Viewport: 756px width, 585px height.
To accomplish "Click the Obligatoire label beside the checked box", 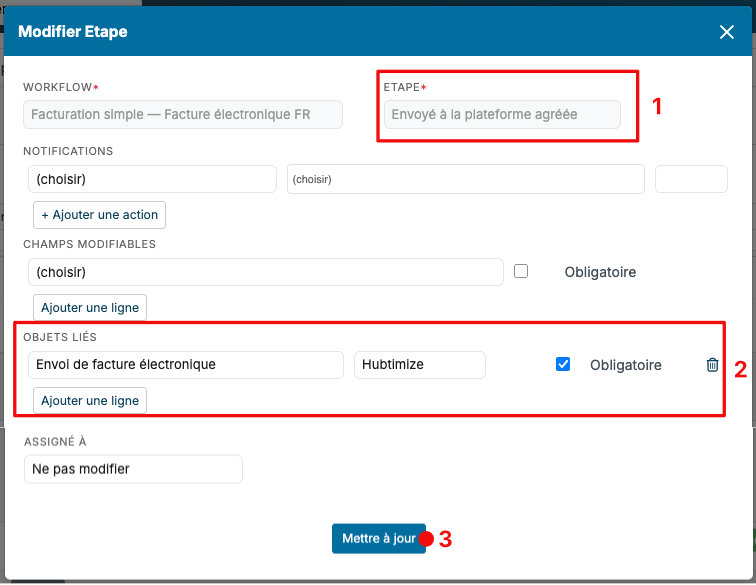I will [625, 365].
